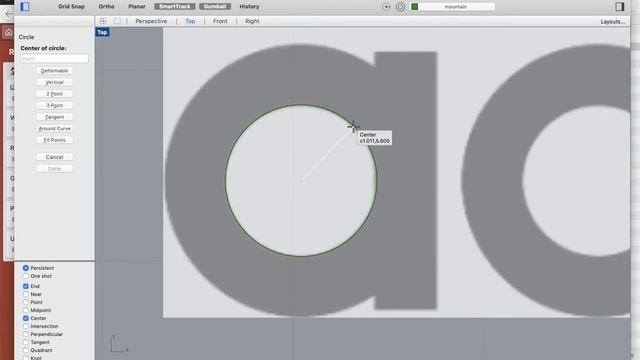Viewport: 640px width, 360px height.
Task: Switch to Right viewport tab
Action: click(x=252, y=21)
